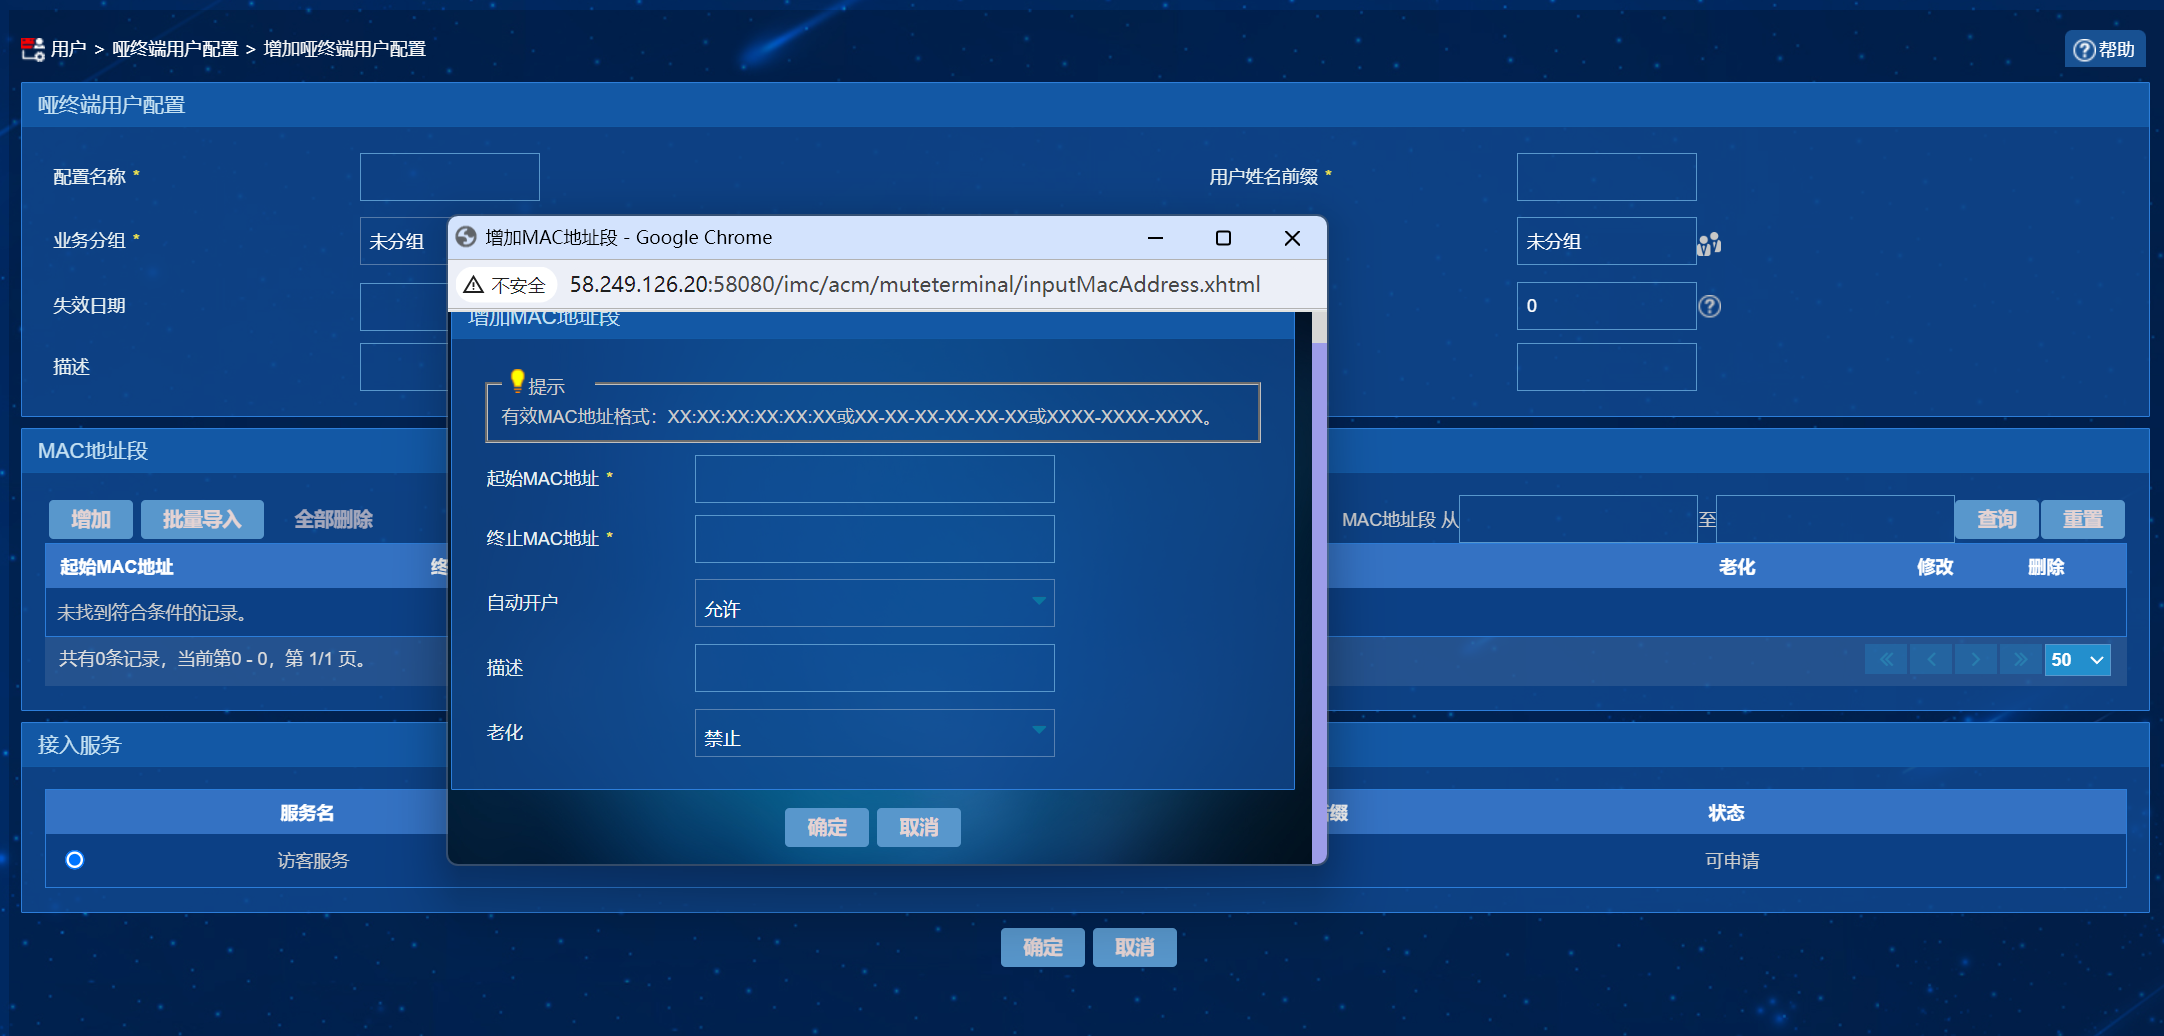
Task: Click the question mark hint icon
Action: click(x=1710, y=306)
